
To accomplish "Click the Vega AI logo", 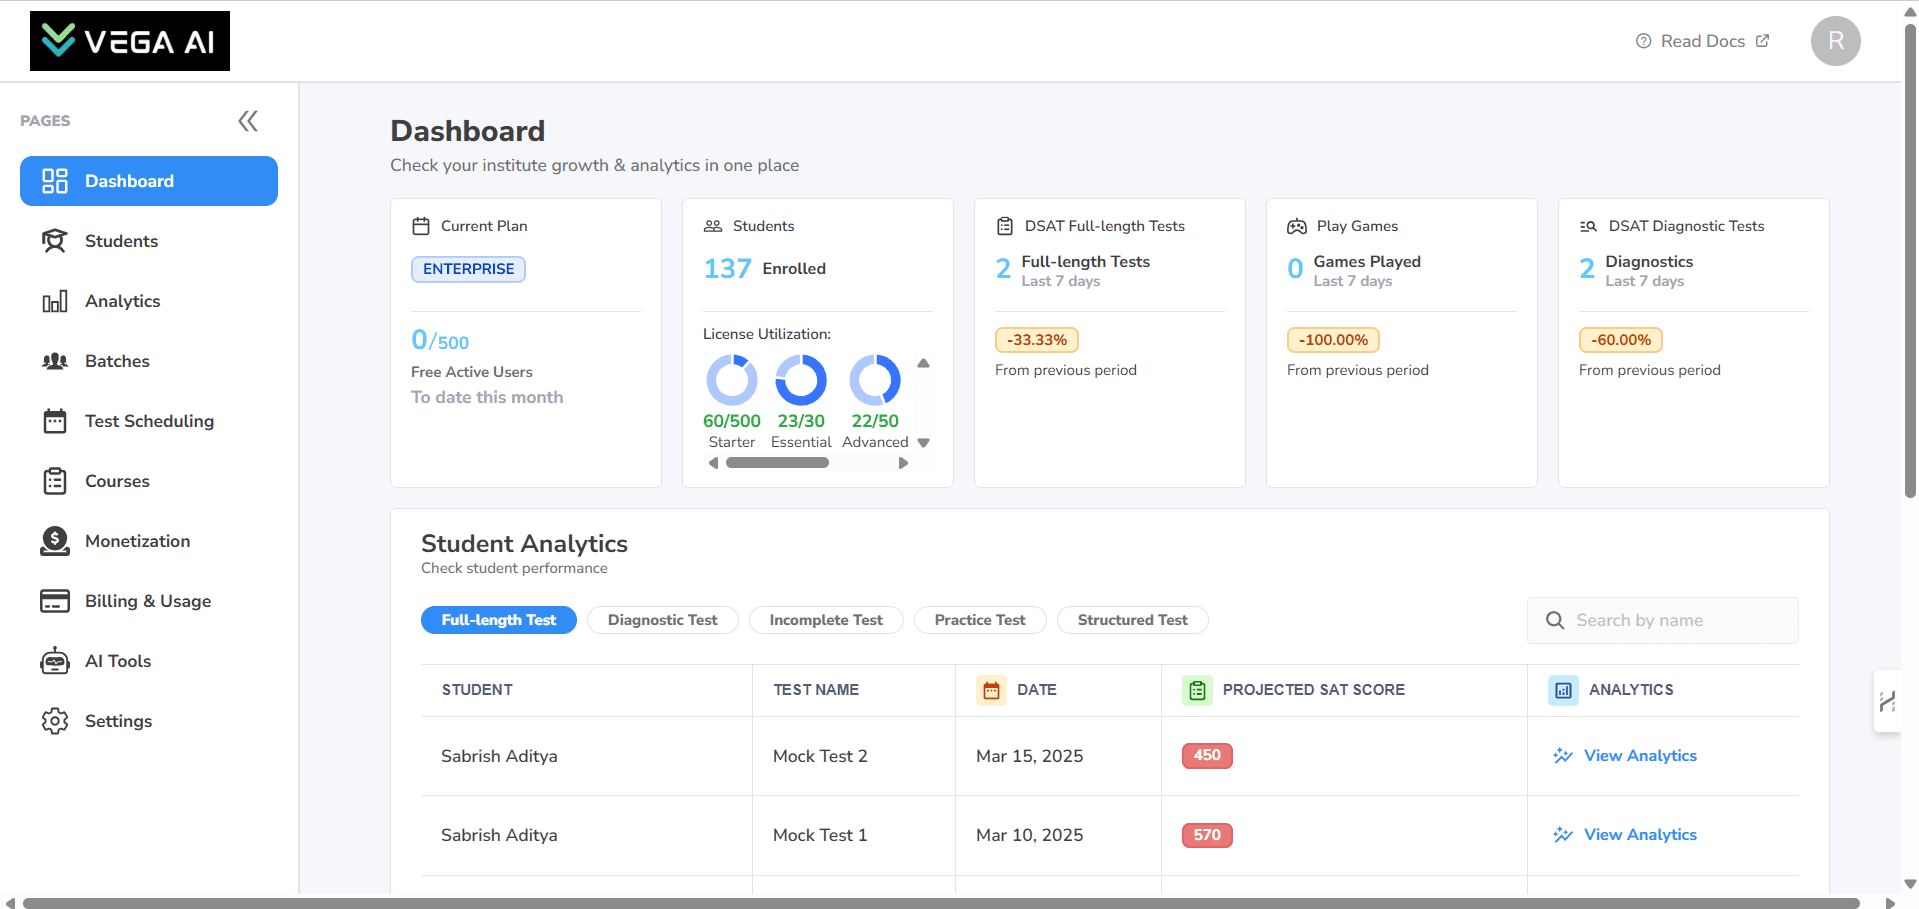I will 130,41.
